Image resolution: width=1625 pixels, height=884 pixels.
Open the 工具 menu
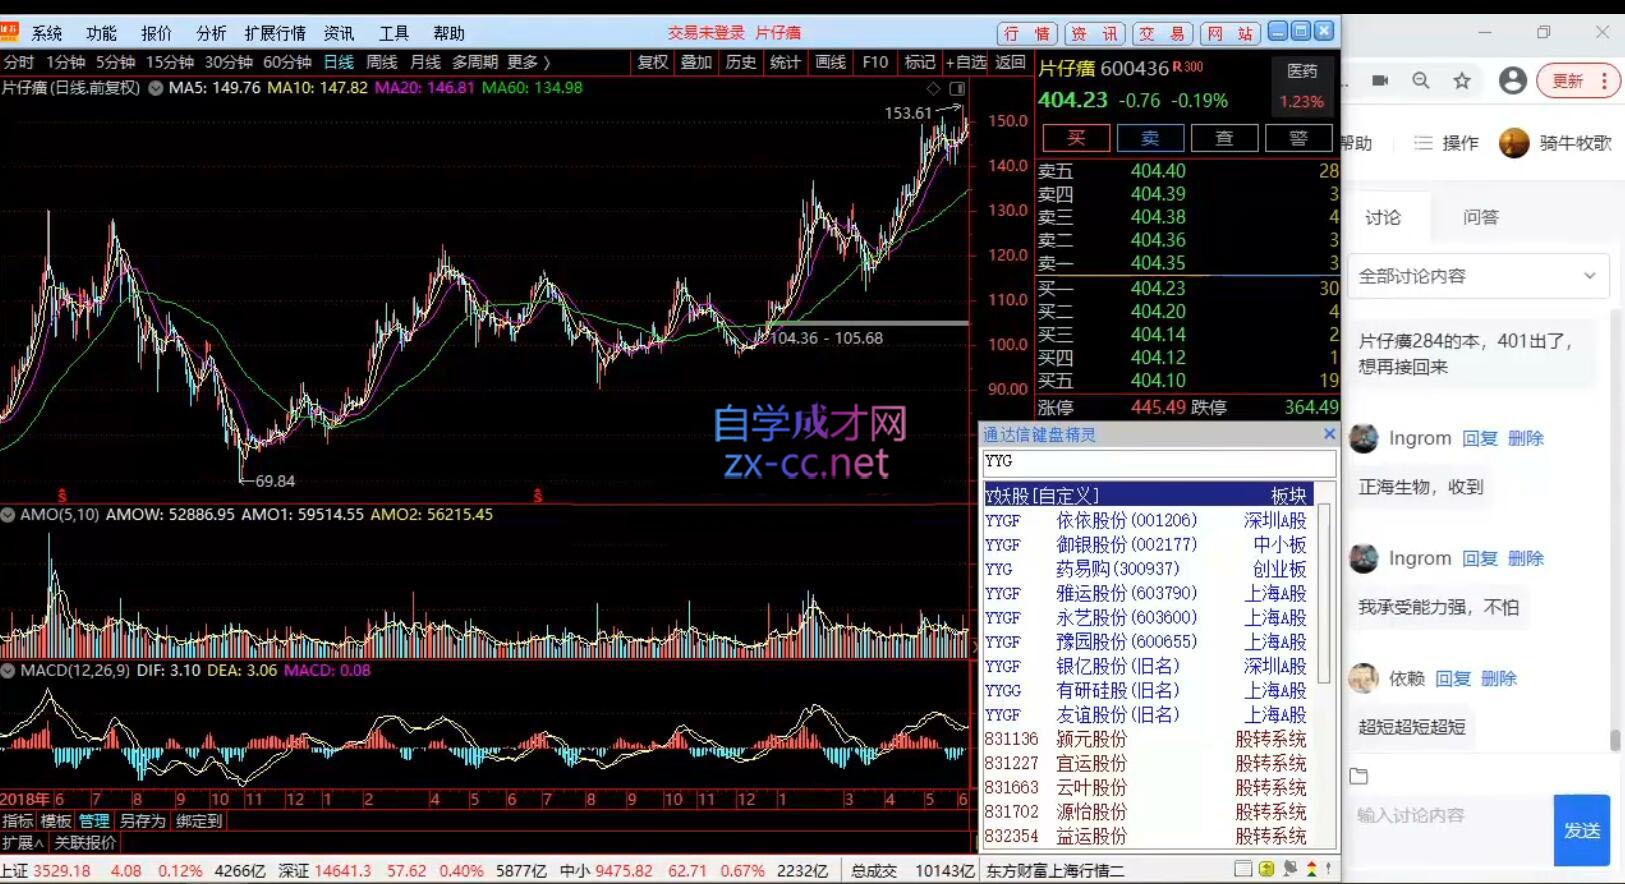[x=394, y=33]
